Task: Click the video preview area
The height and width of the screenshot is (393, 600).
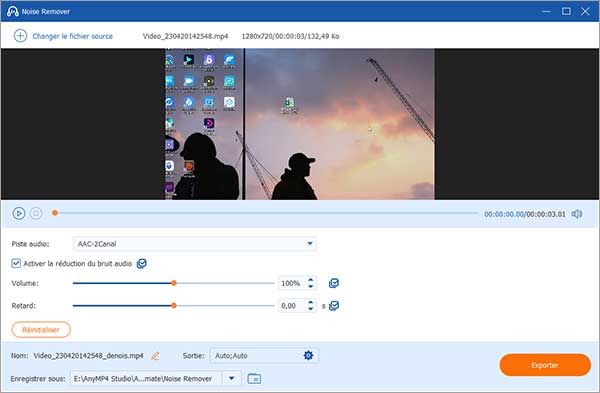Action: (x=300, y=124)
